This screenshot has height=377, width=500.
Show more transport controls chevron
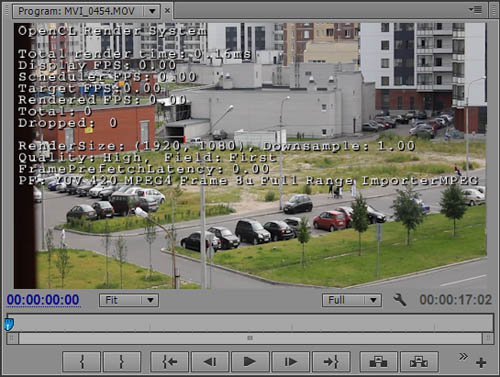[463, 356]
